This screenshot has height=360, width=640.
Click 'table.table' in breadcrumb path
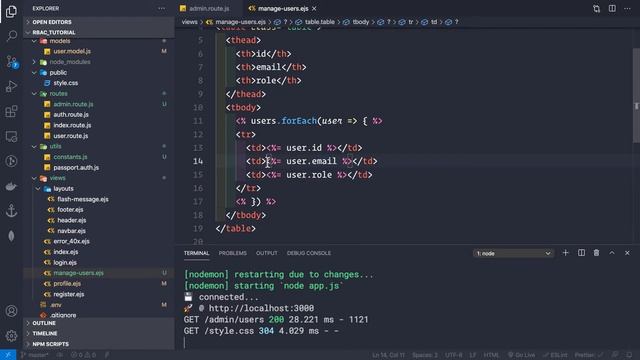tap(319, 22)
